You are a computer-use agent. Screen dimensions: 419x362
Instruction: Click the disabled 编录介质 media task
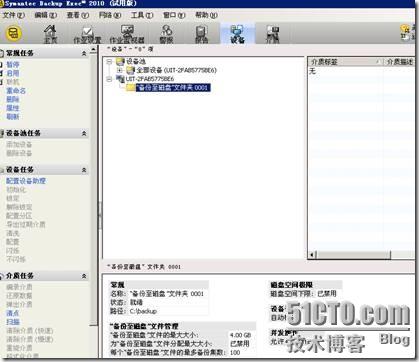(19, 287)
